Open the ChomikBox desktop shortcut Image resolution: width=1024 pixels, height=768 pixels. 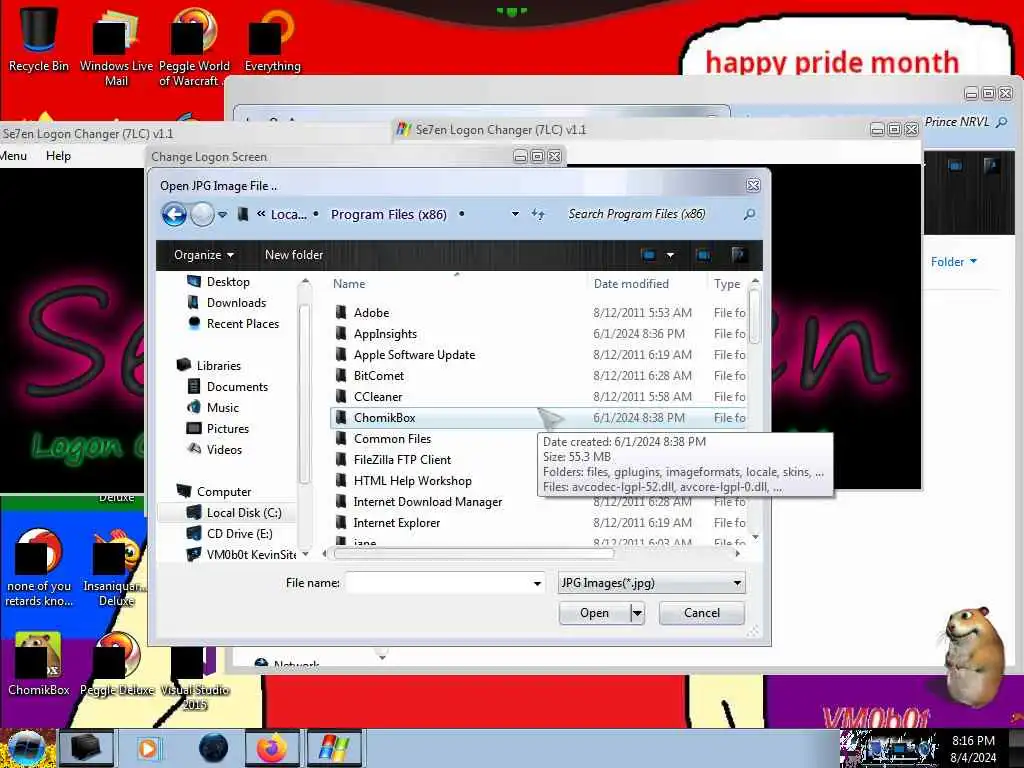39,663
